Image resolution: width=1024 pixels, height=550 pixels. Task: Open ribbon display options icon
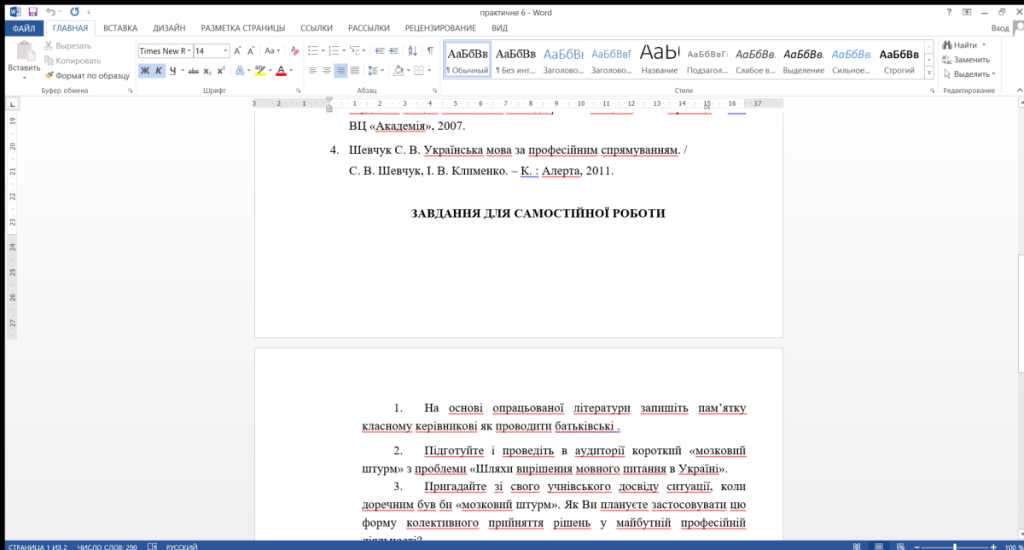[x=967, y=12]
